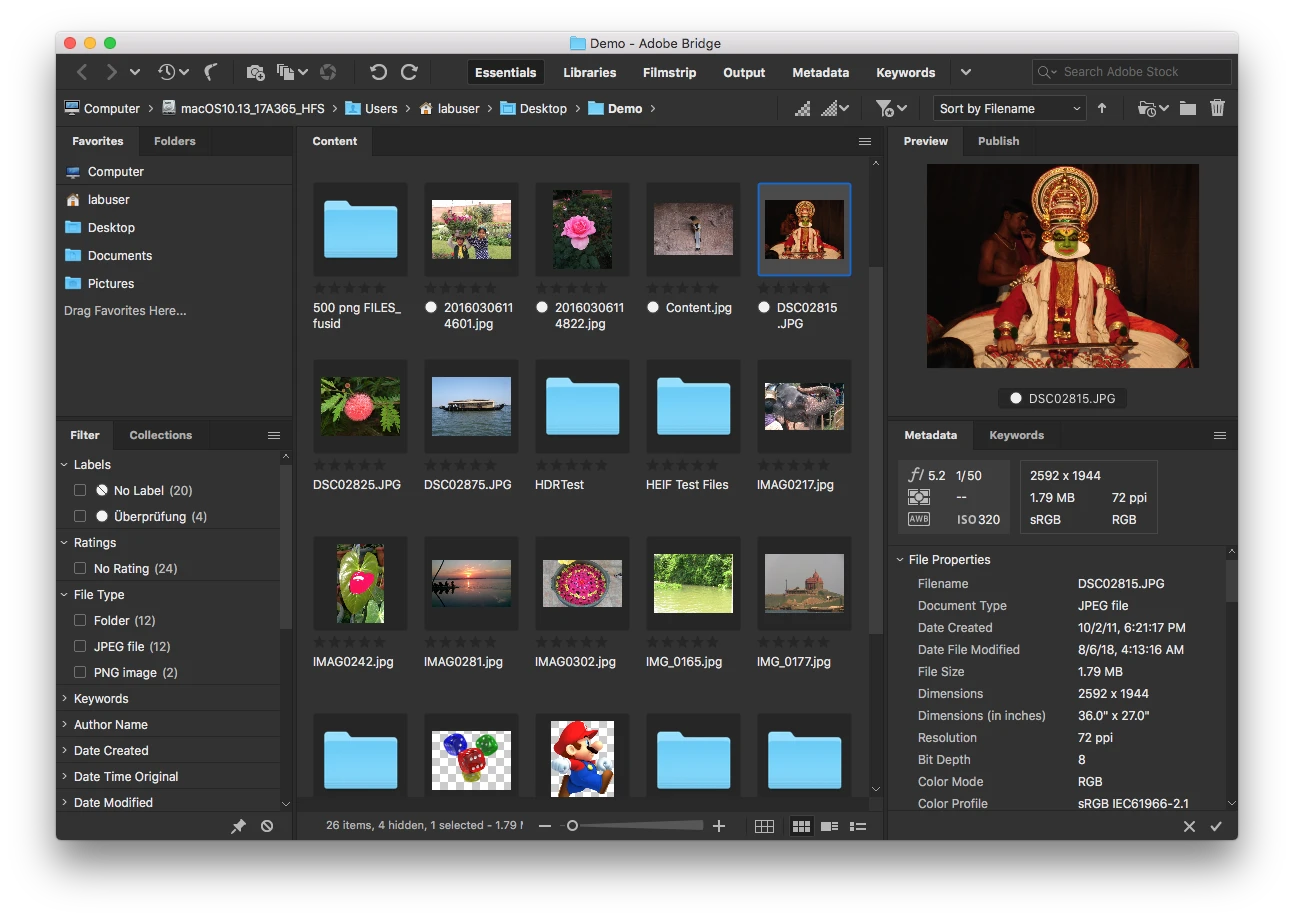The width and height of the screenshot is (1294, 920).
Task: Switch to the Filmstrip workspace
Action: [669, 72]
